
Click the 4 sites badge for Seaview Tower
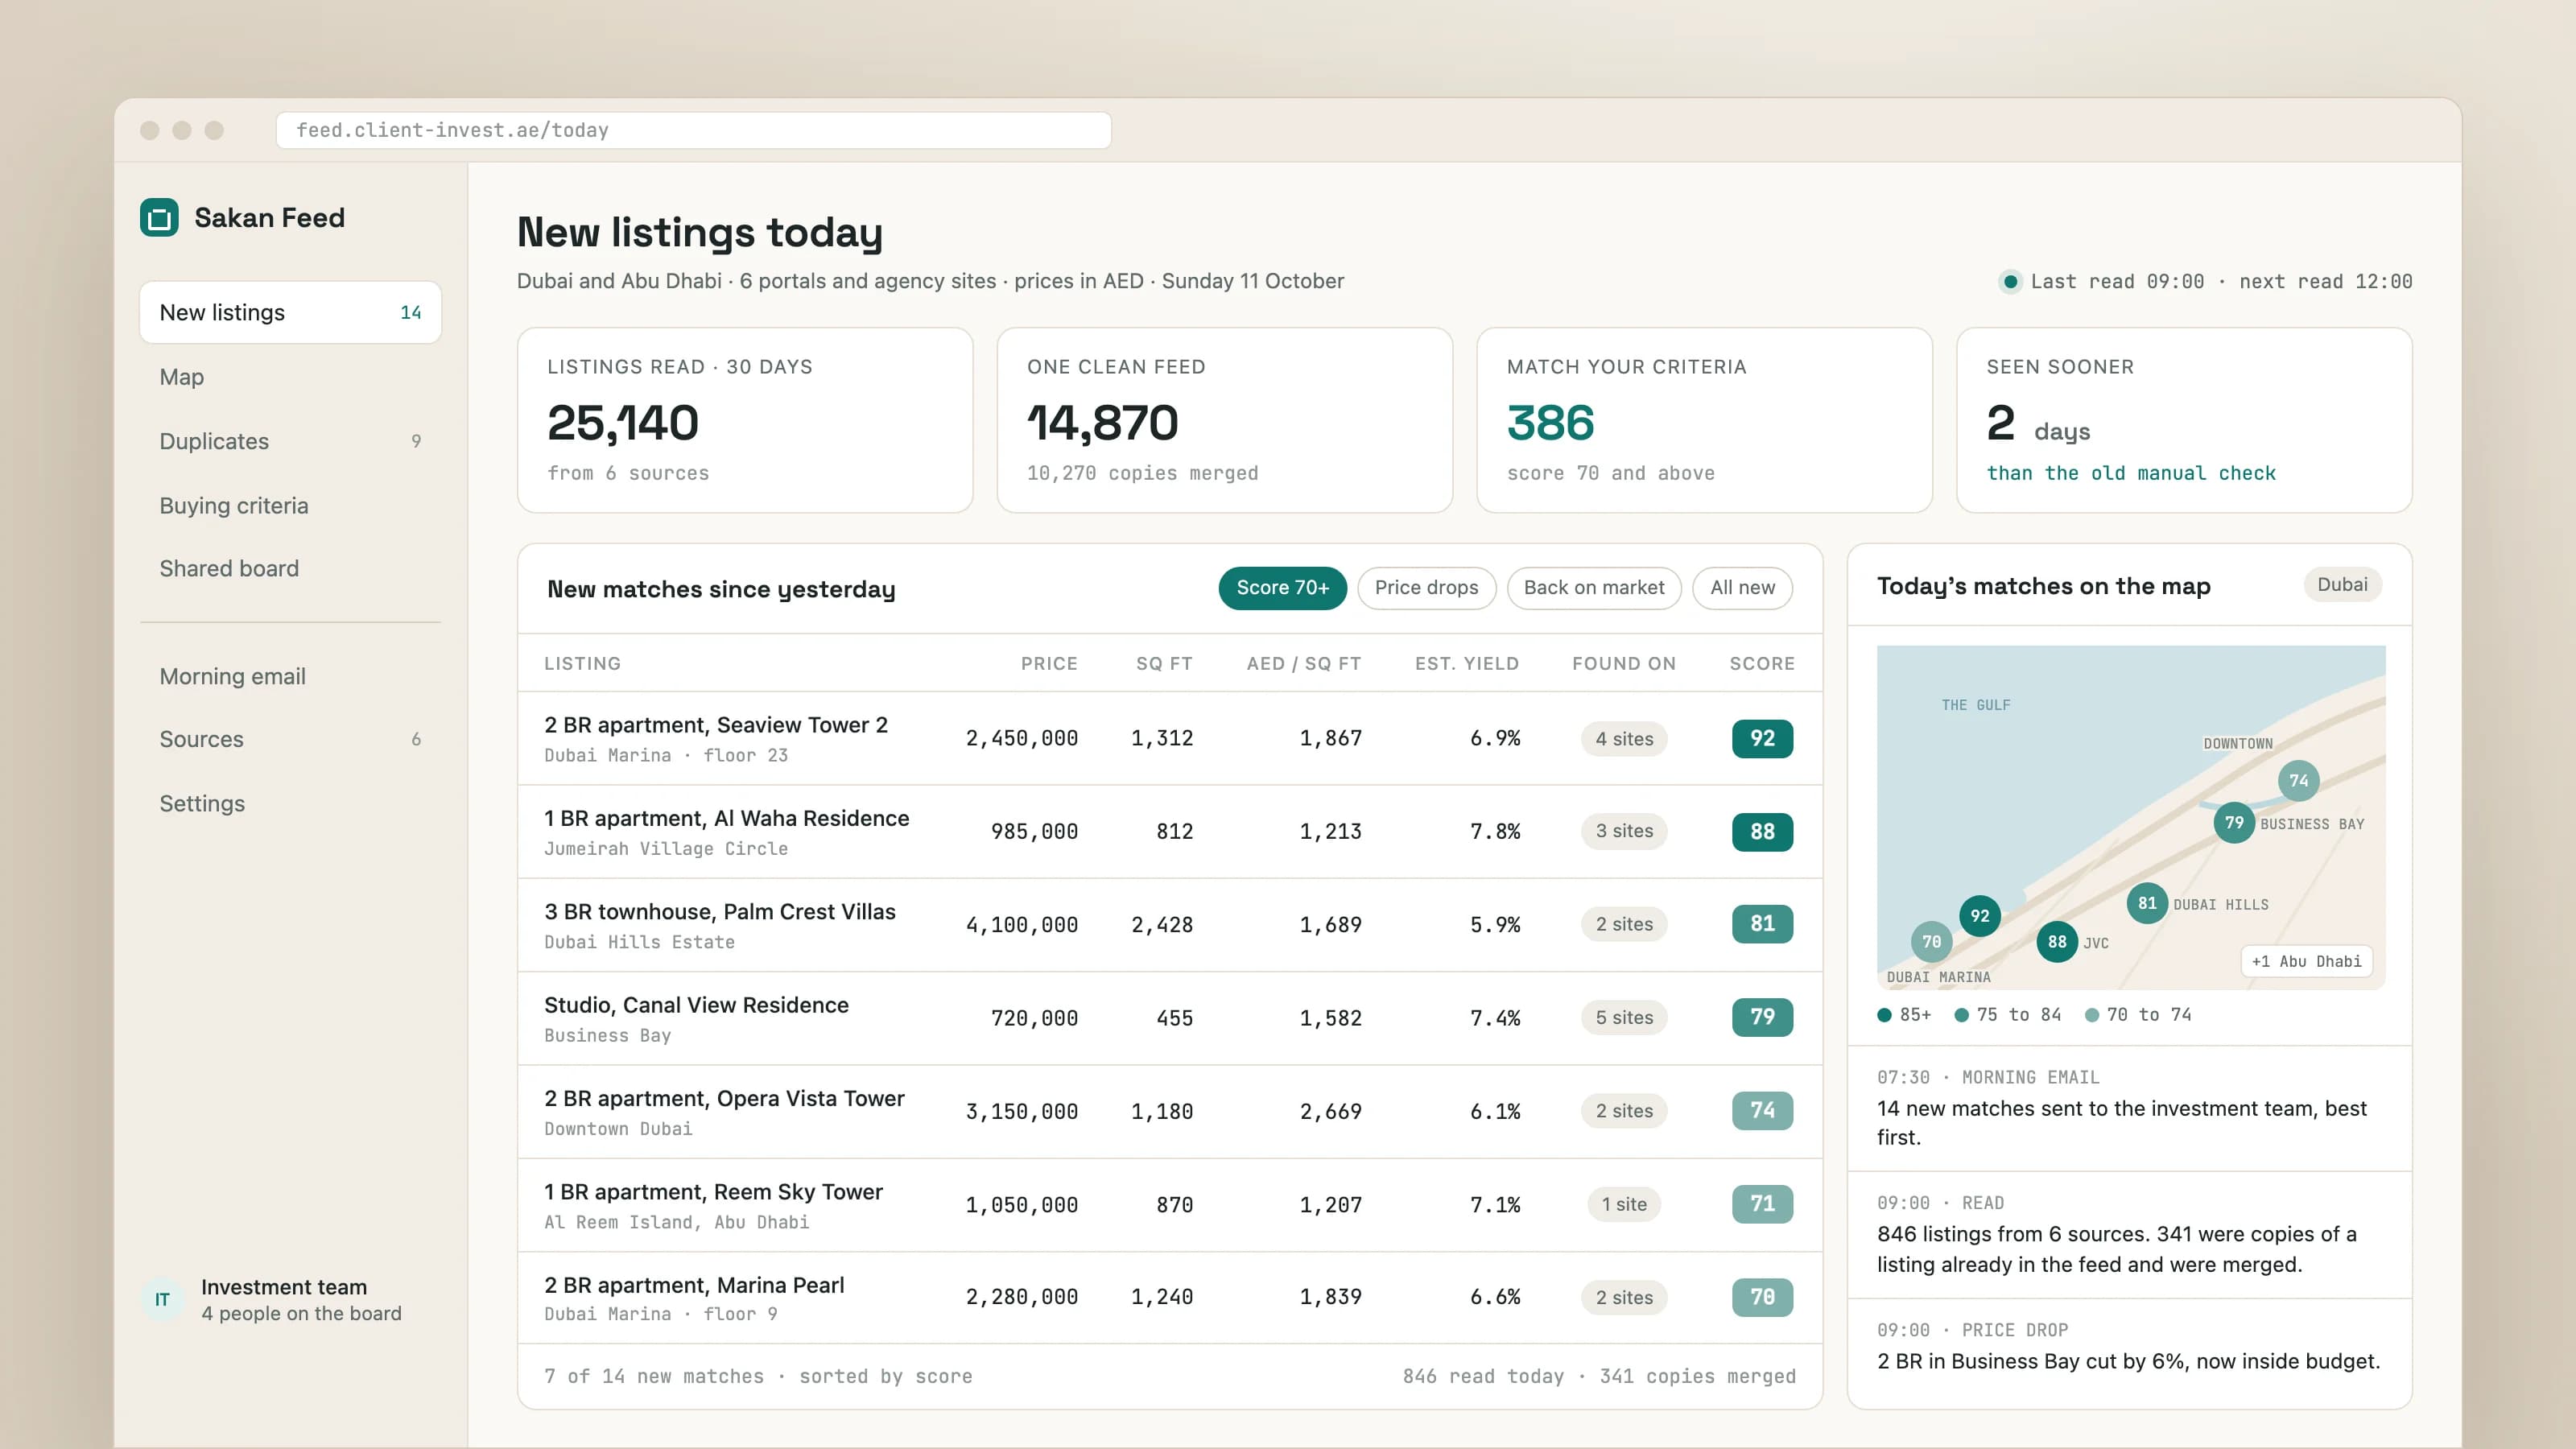point(1624,739)
